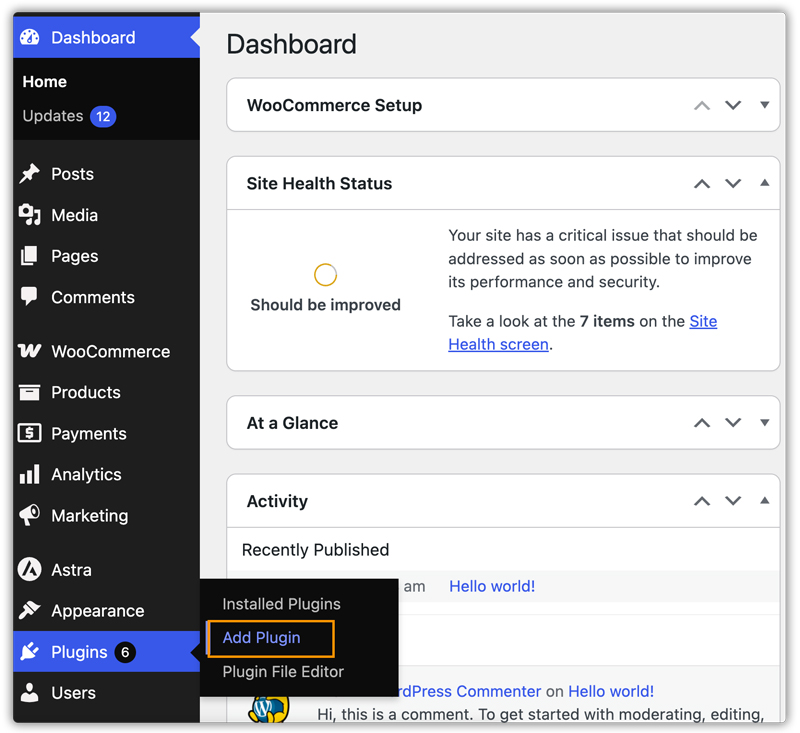Image resolution: width=800 pixels, height=733 pixels.
Task: Open the Analytics menu
Action: tap(106, 474)
